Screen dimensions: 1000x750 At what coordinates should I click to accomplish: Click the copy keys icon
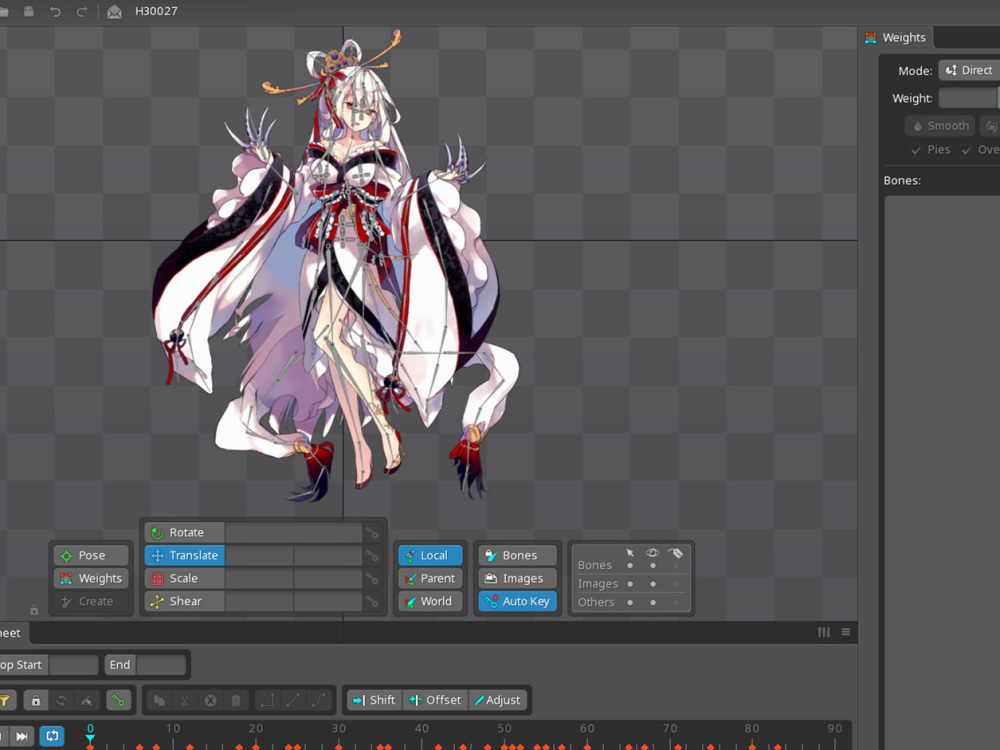pyautogui.click(x=159, y=700)
